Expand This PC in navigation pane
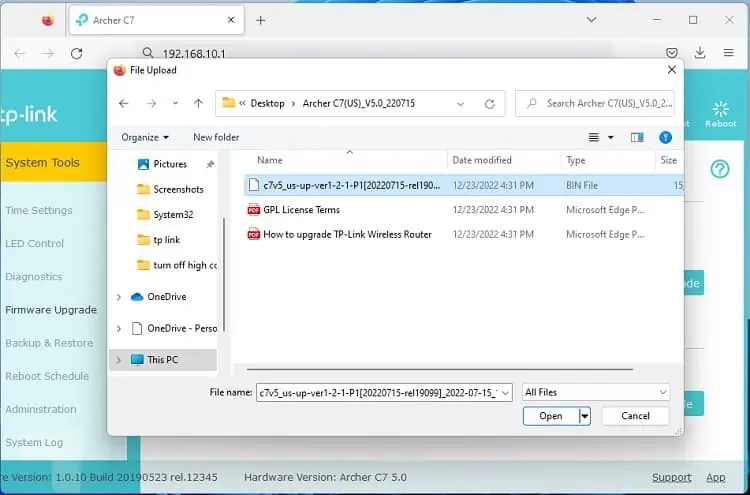 point(119,360)
